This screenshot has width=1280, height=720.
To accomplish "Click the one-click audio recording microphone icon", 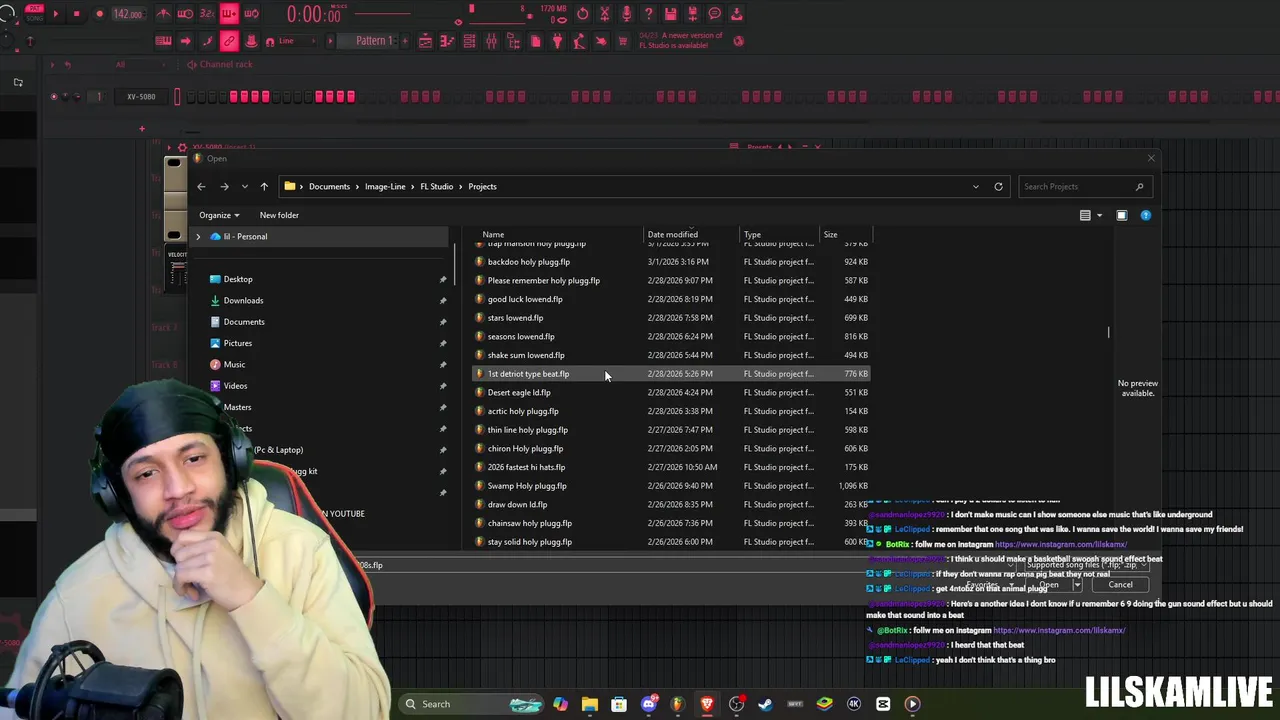I will coord(627,14).
